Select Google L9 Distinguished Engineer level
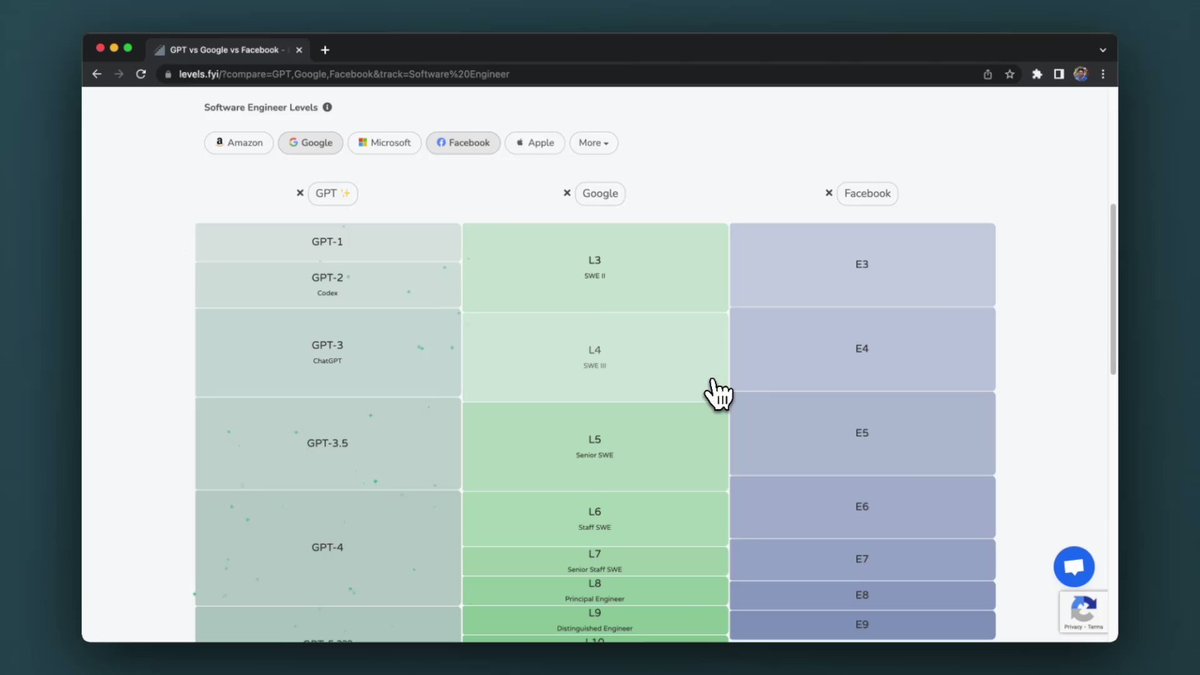 595,620
